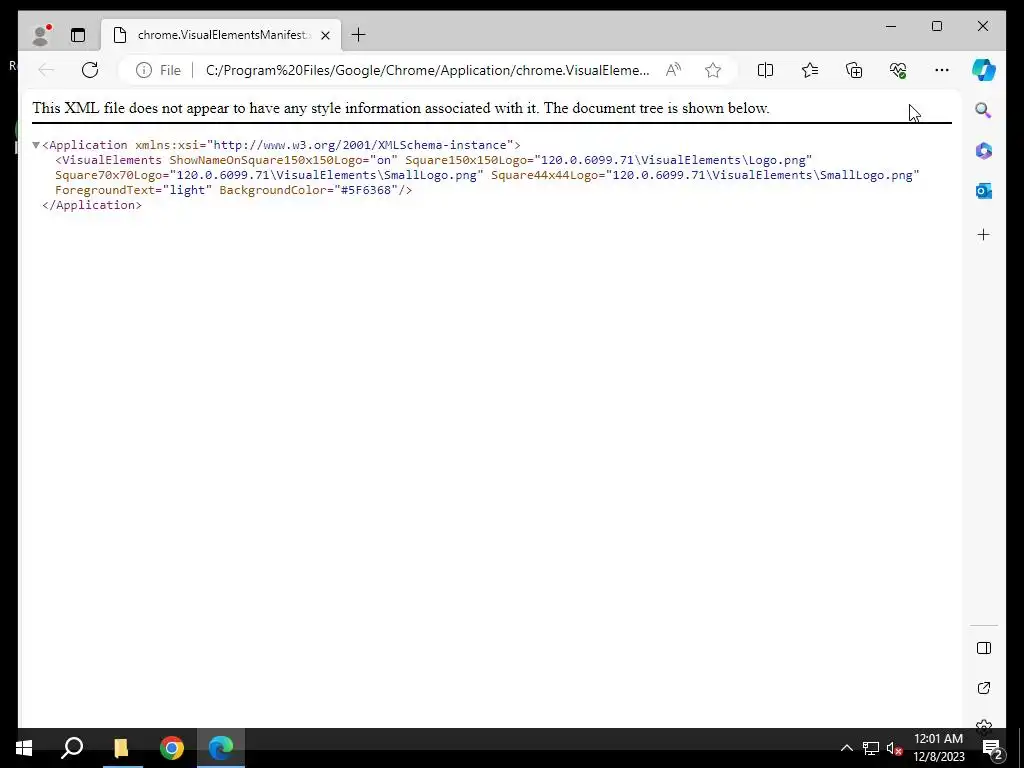Collapse the Application XML node

36,145
